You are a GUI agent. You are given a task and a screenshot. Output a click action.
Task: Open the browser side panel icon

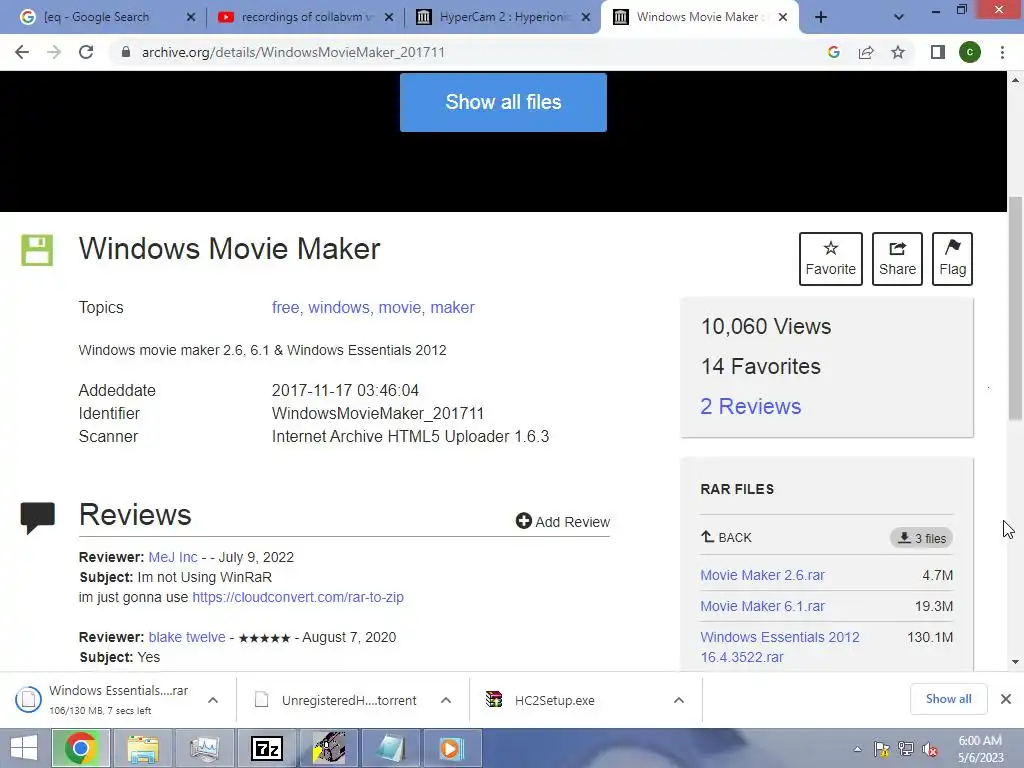pos(938,52)
